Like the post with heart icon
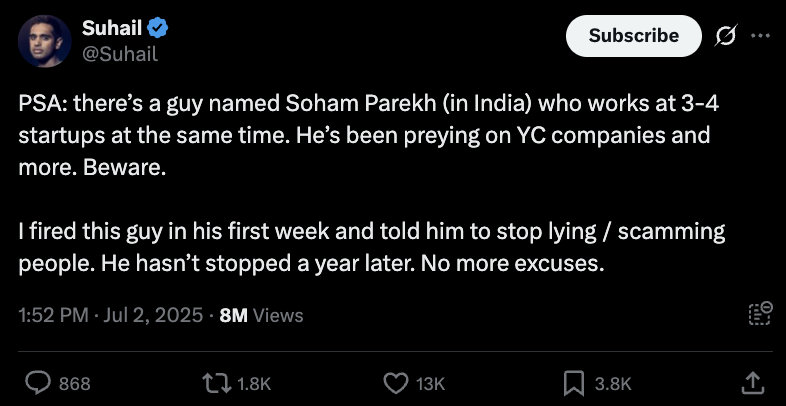The height and width of the screenshot is (406, 786). [x=397, y=381]
